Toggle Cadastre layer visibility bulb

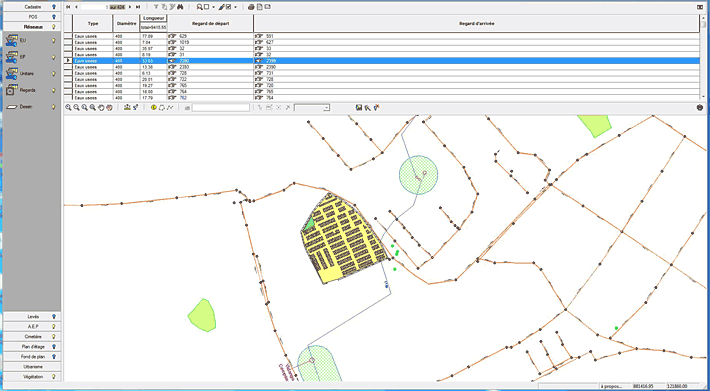click(54, 7)
